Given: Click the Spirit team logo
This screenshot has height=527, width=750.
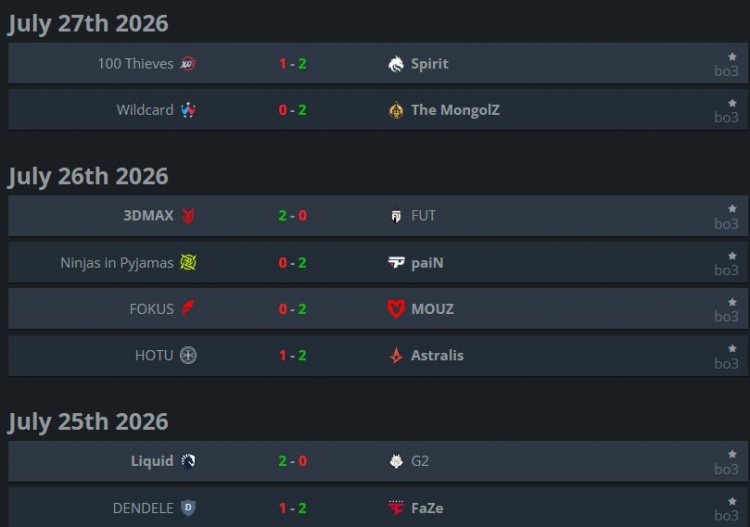Looking at the screenshot, I should [396, 64].
